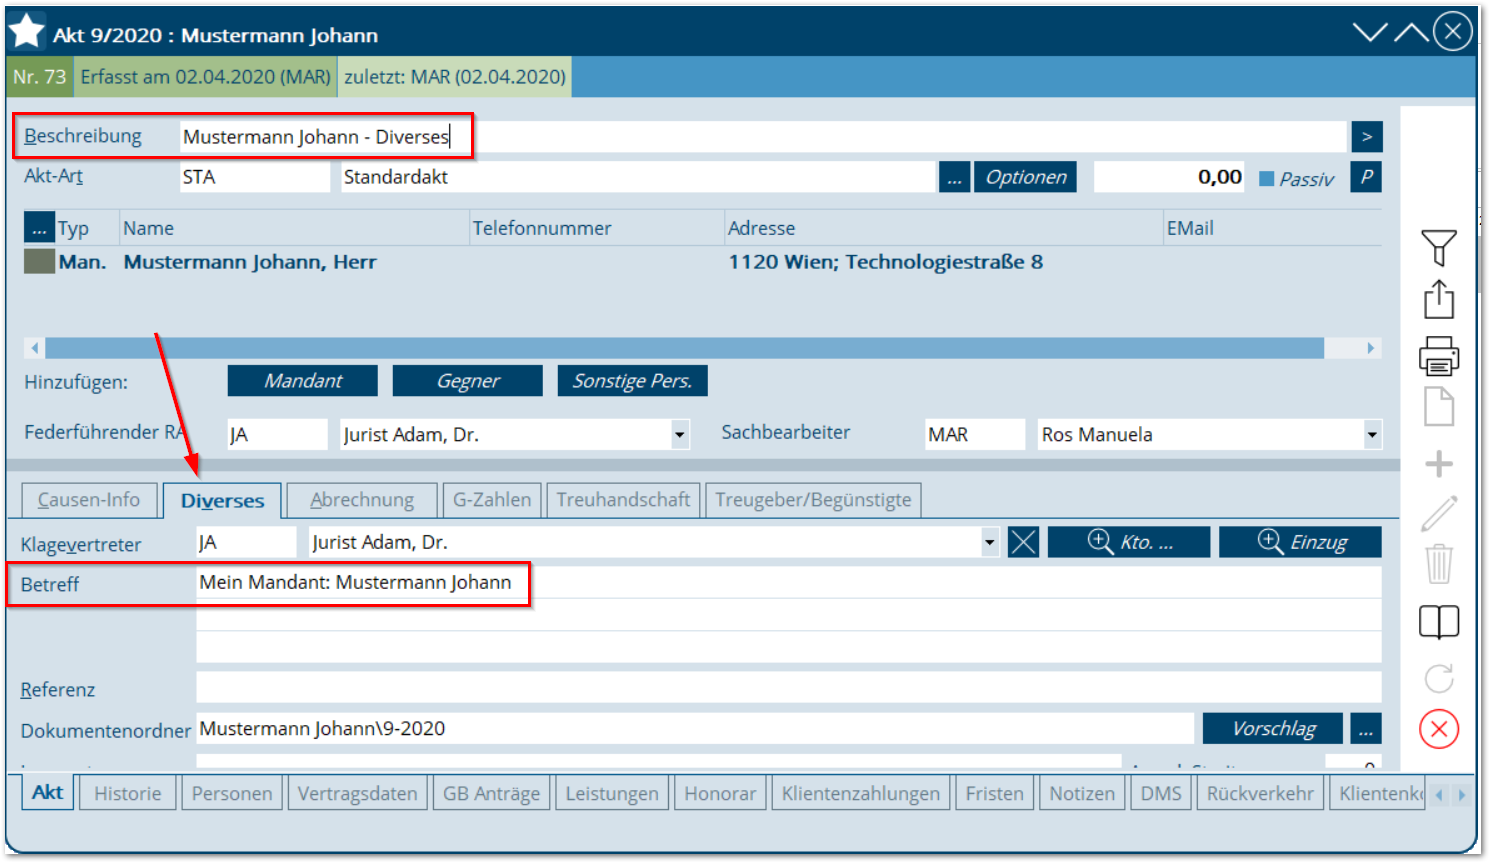Open the Rückverkehr bottom tab
Screen dimensions: 1490x863
1260,794
